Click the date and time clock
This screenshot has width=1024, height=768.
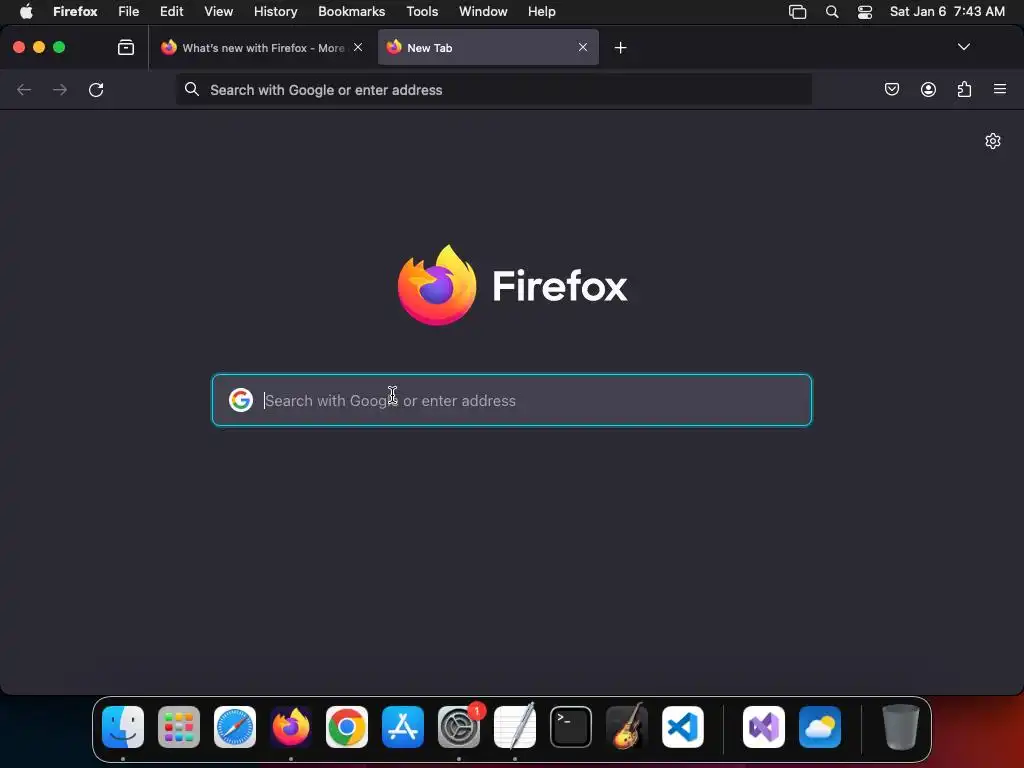point(947,11)
